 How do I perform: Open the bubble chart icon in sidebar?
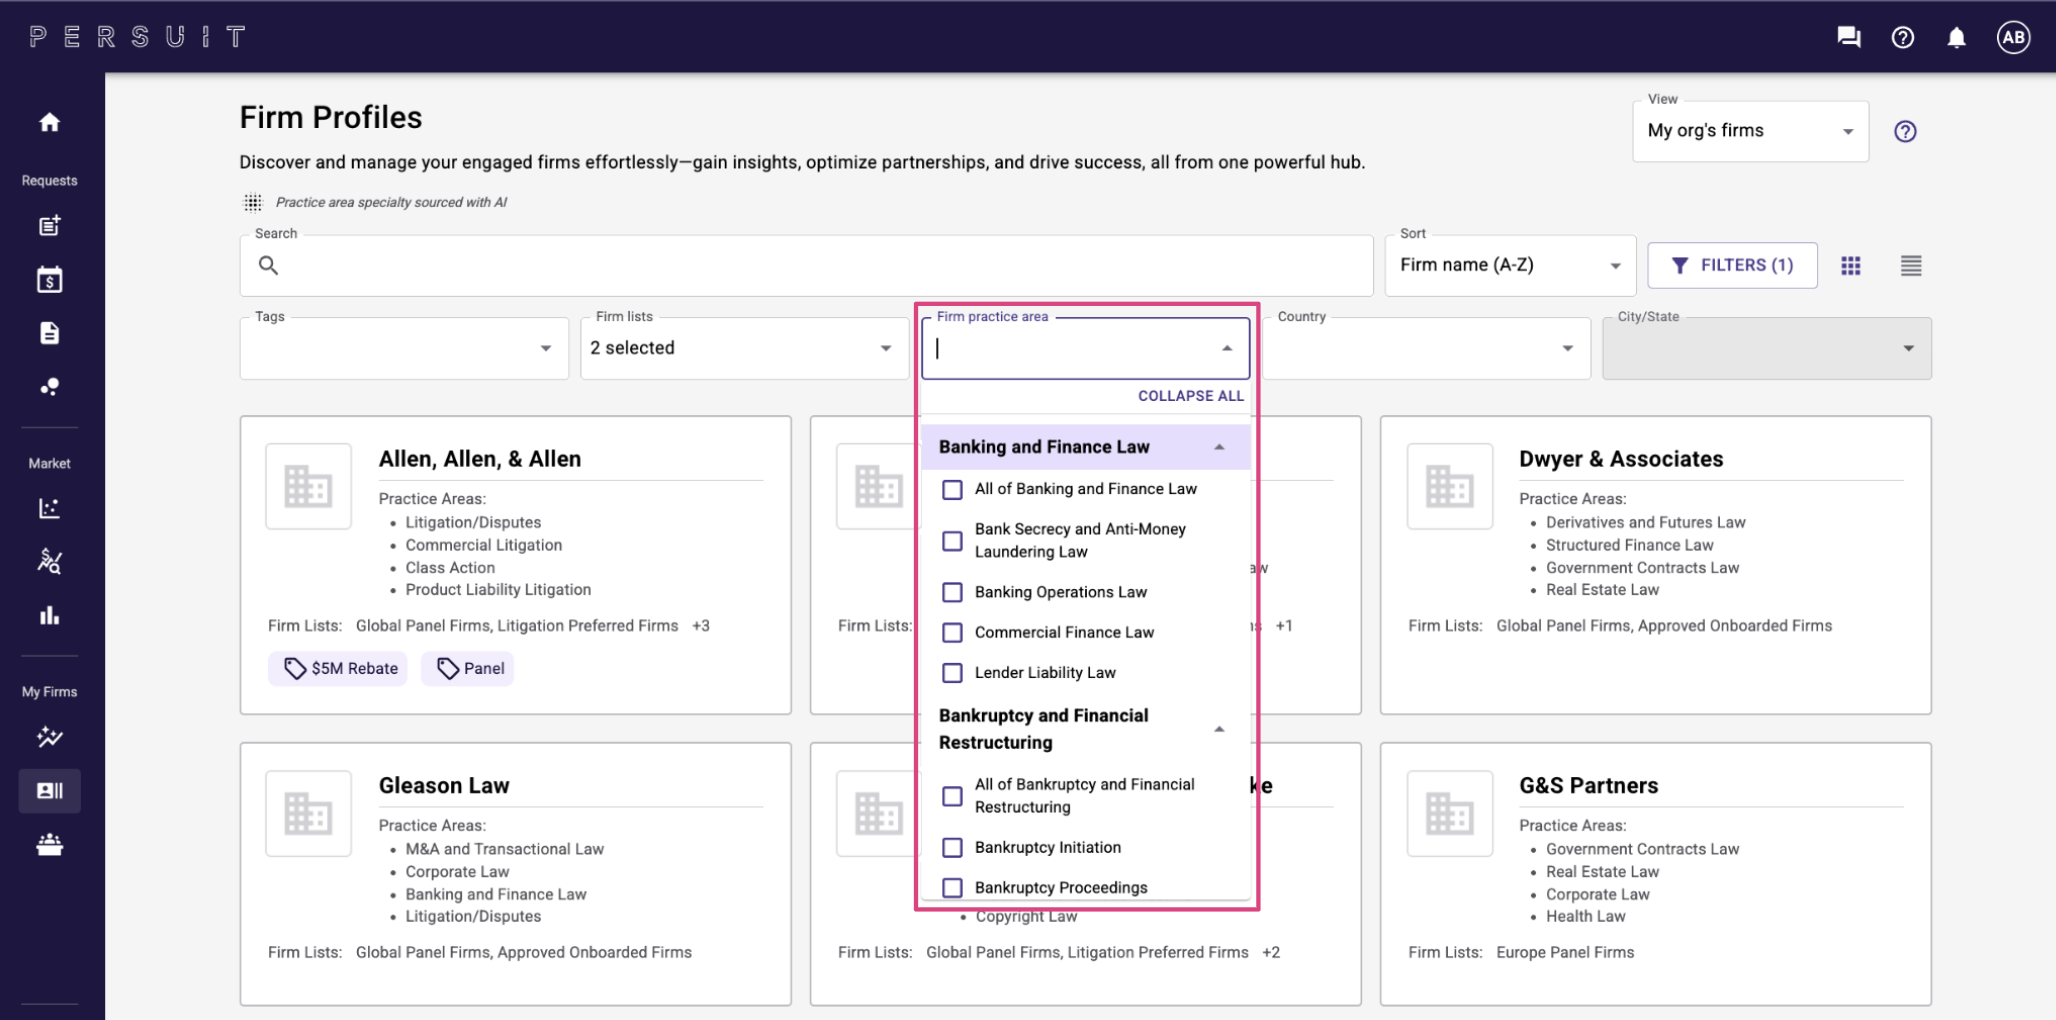[49, 387]
